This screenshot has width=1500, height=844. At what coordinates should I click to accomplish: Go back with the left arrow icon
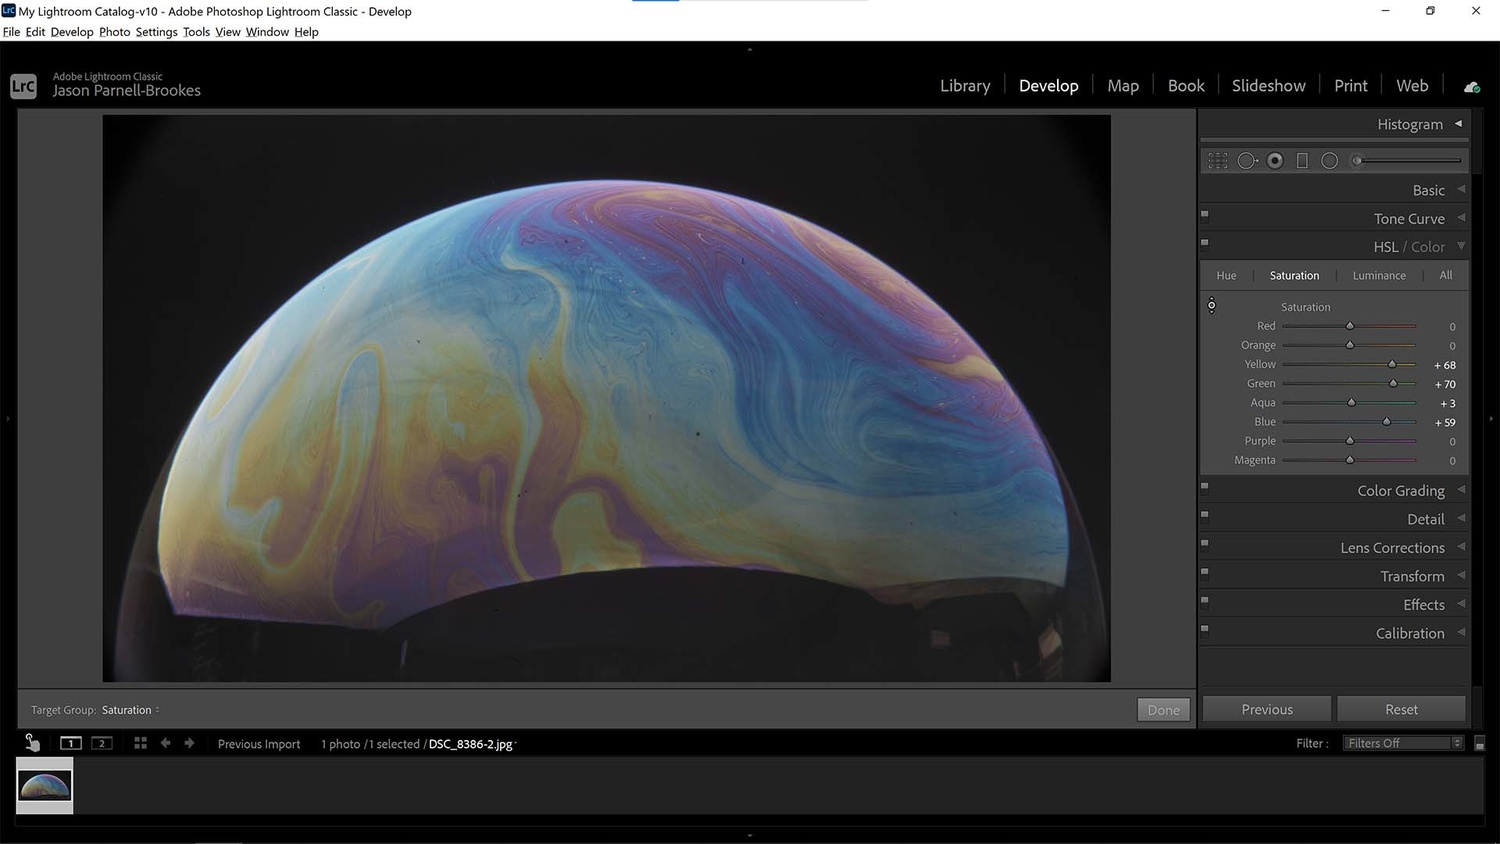tap(165, 743)
